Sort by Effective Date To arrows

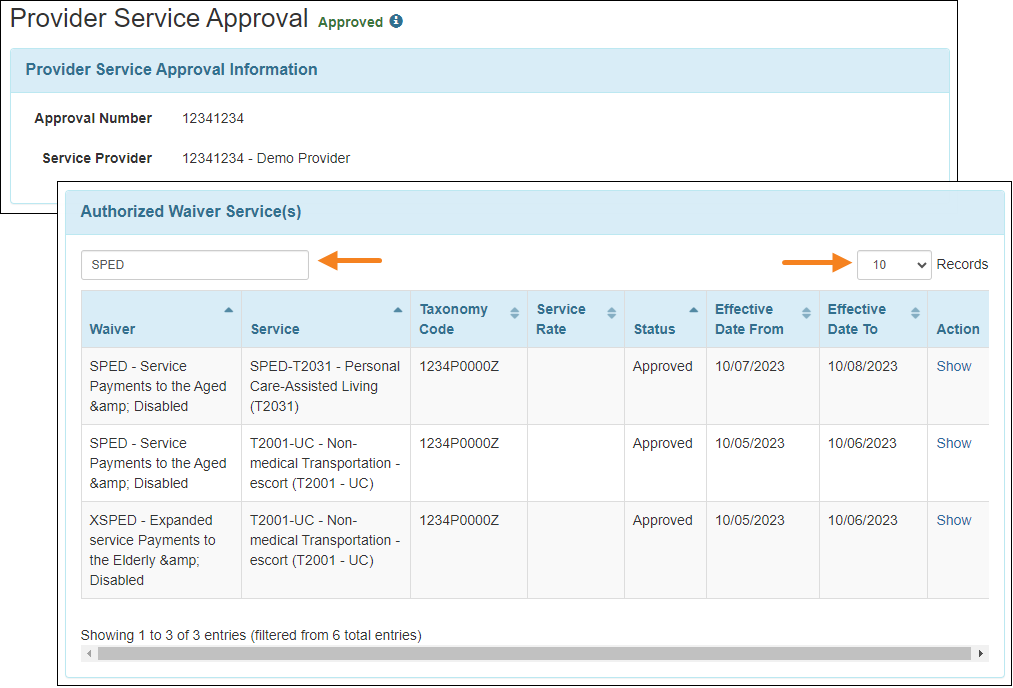pyautogui.click(x=915, y=313)
